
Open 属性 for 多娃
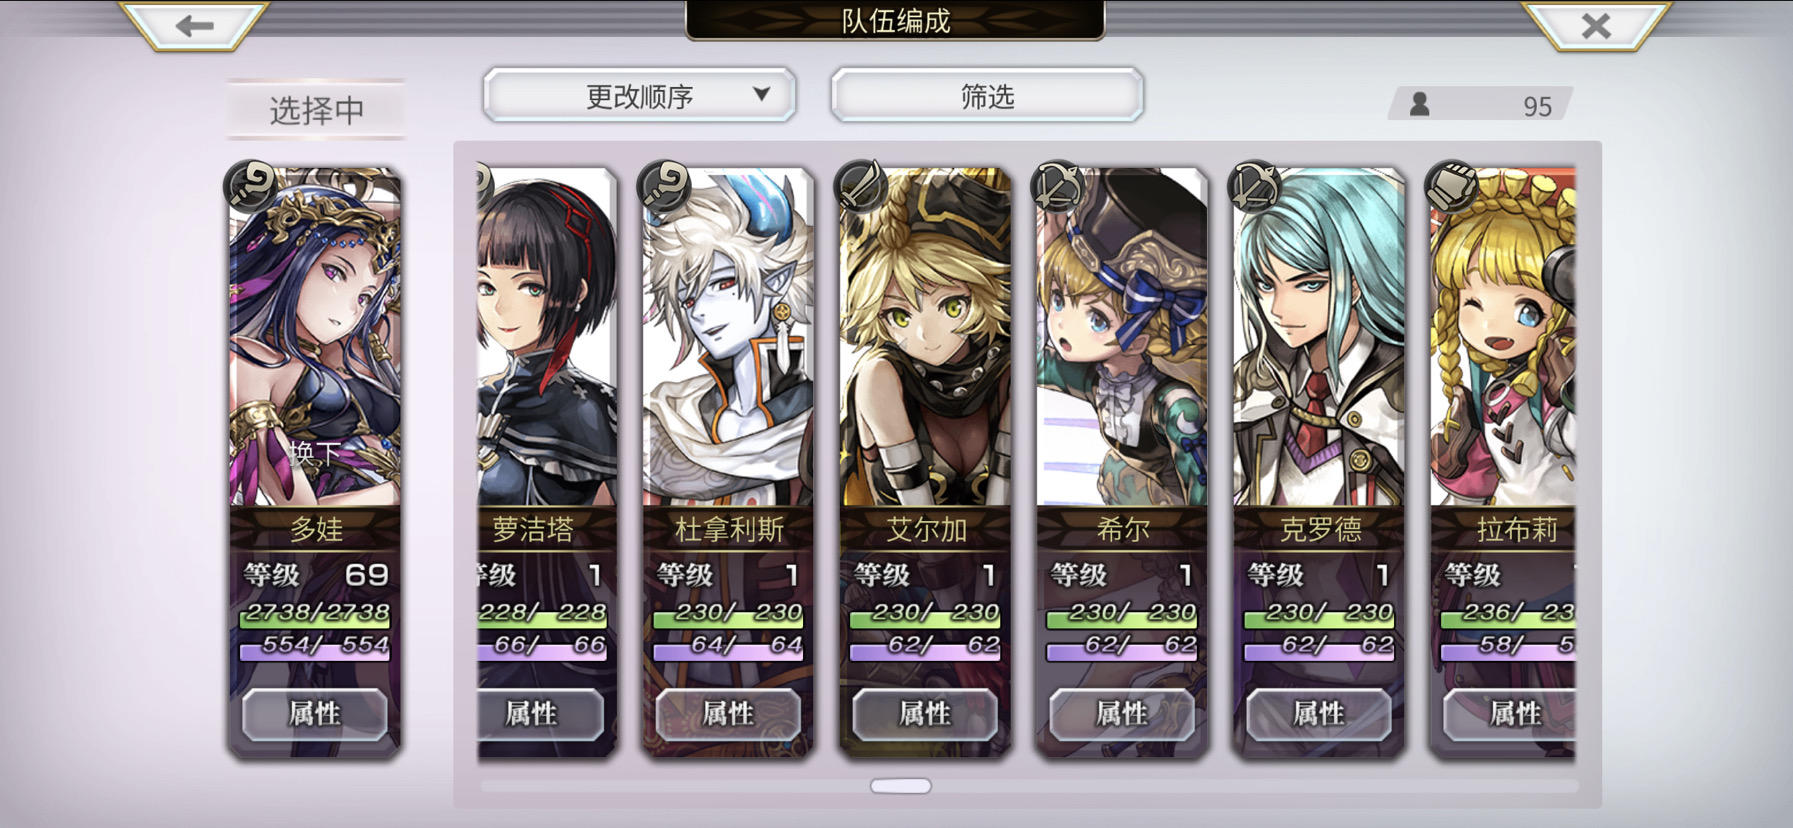point(315,714)
